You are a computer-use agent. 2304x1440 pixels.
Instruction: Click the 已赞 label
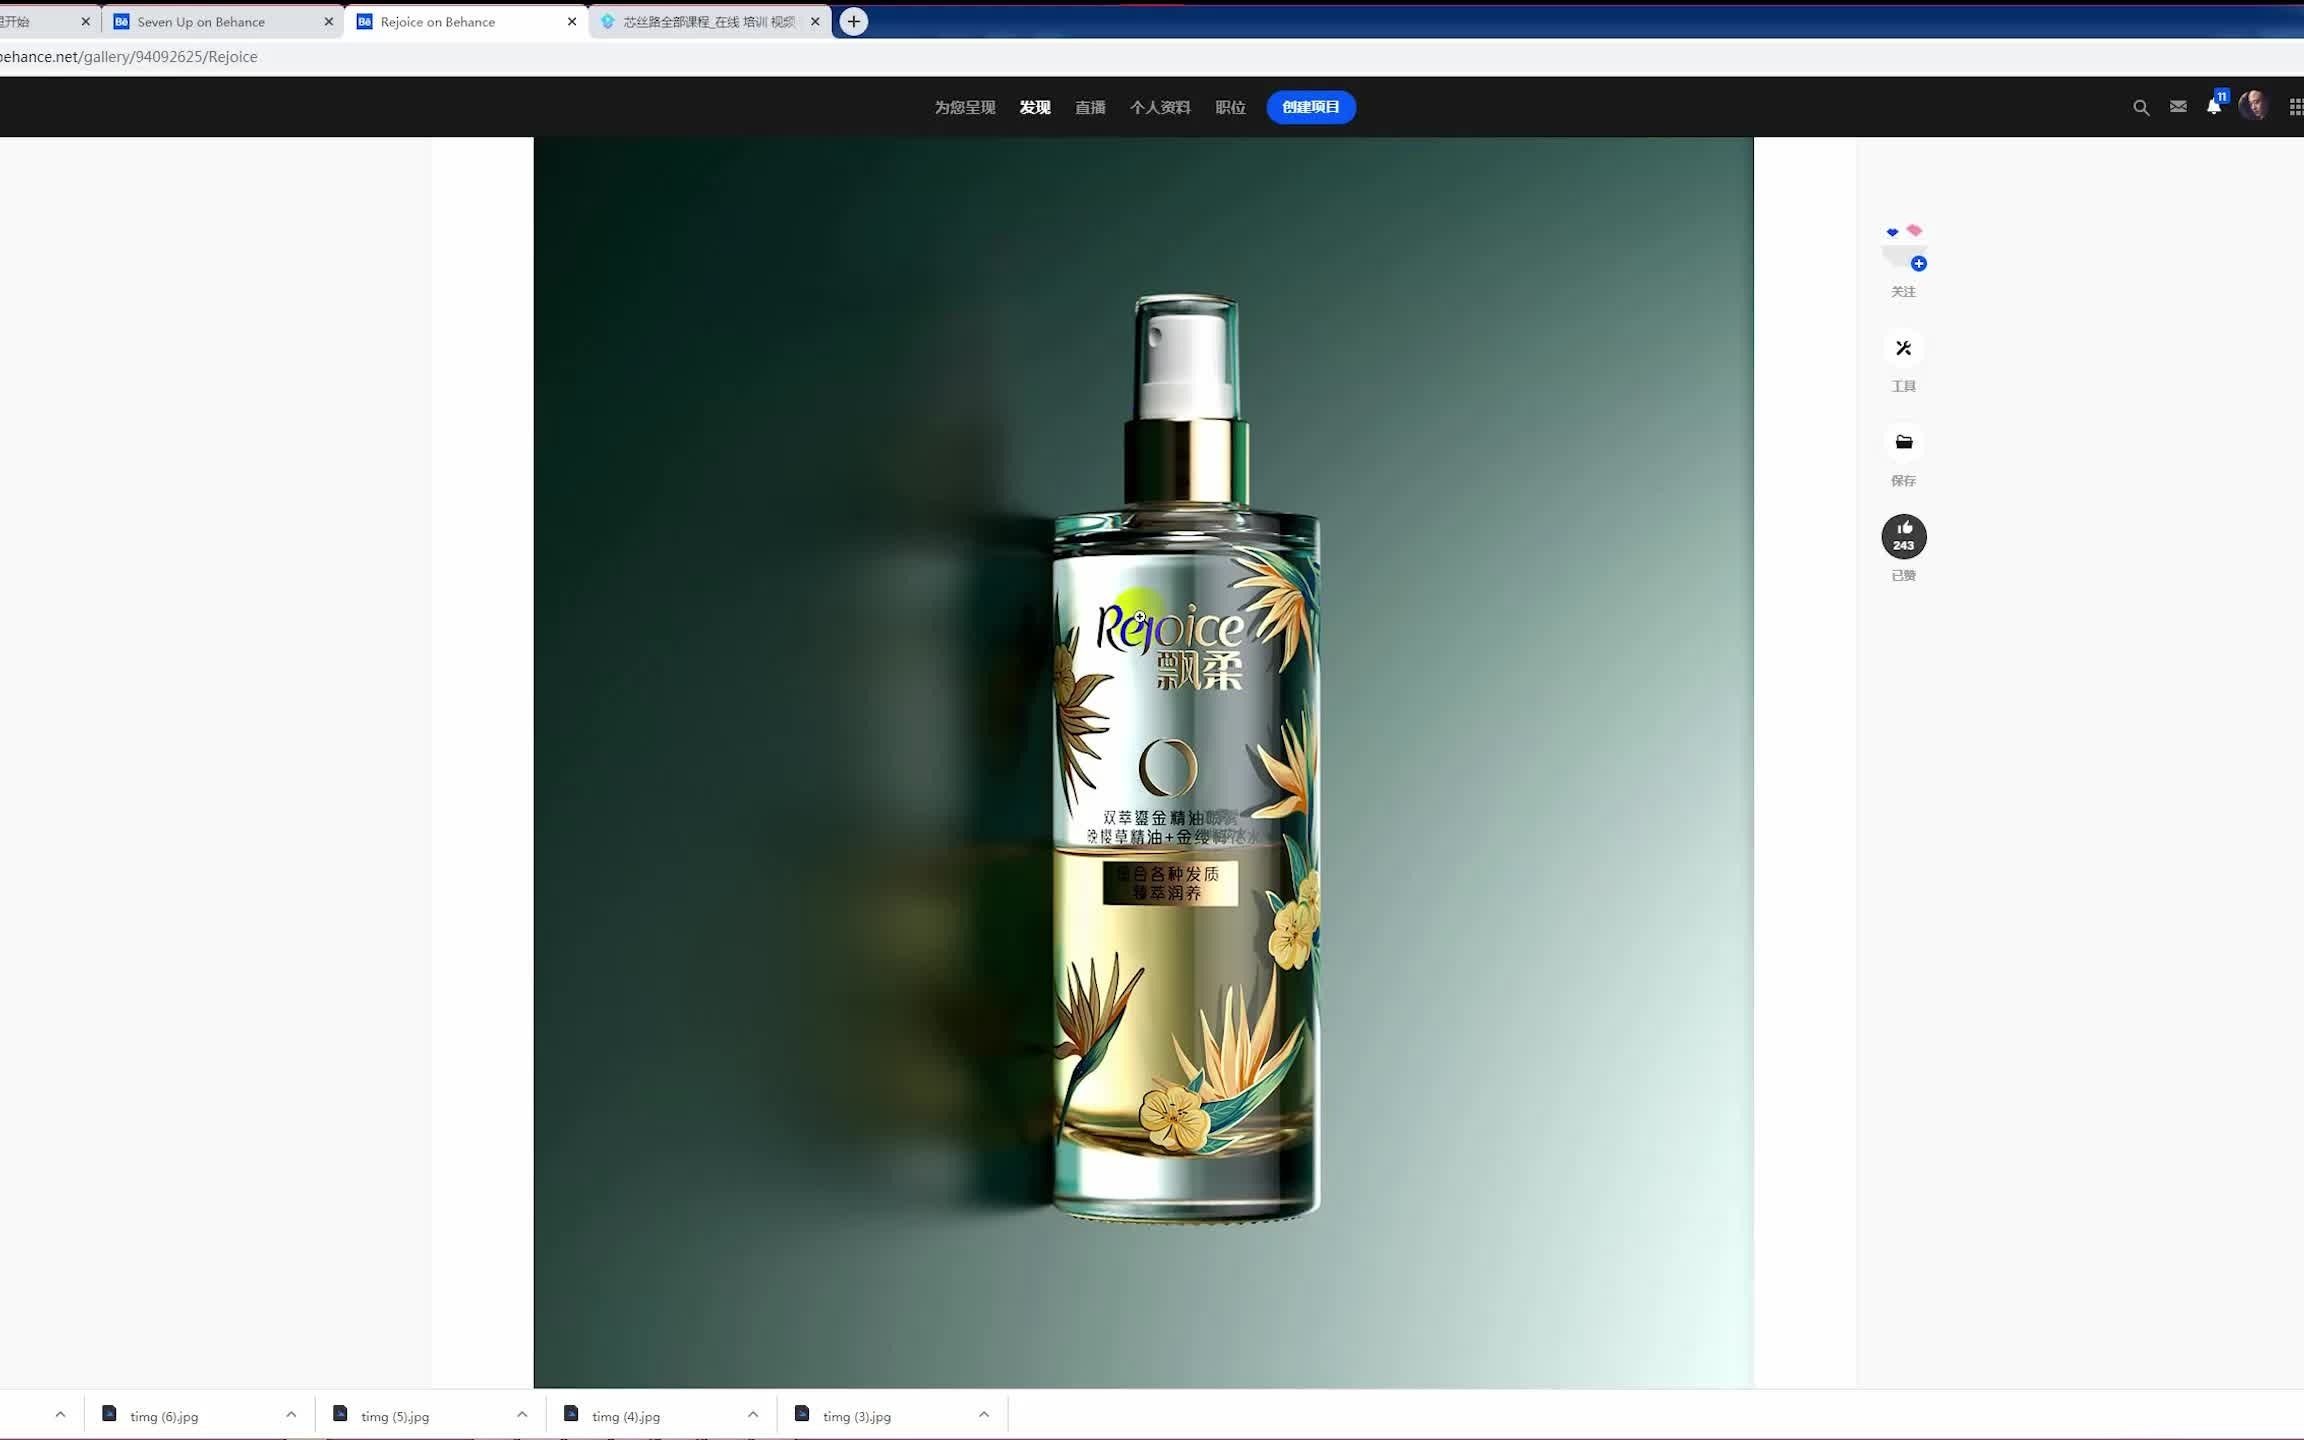tap(1903, 576)
